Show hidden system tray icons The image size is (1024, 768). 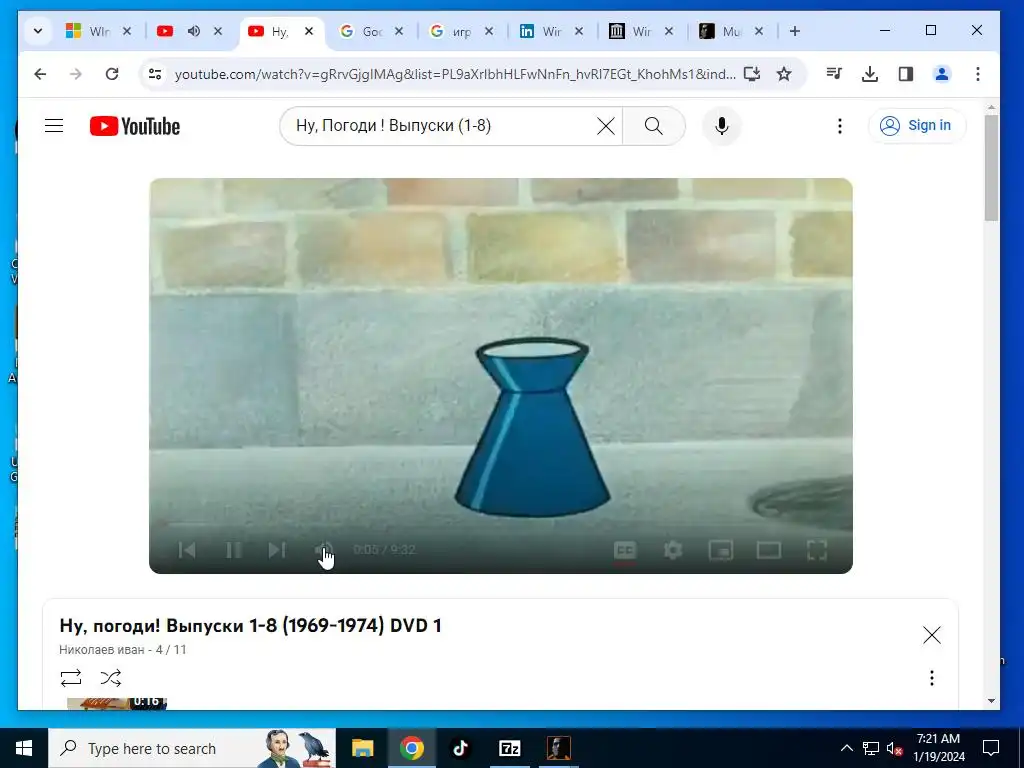click(846, 748)
